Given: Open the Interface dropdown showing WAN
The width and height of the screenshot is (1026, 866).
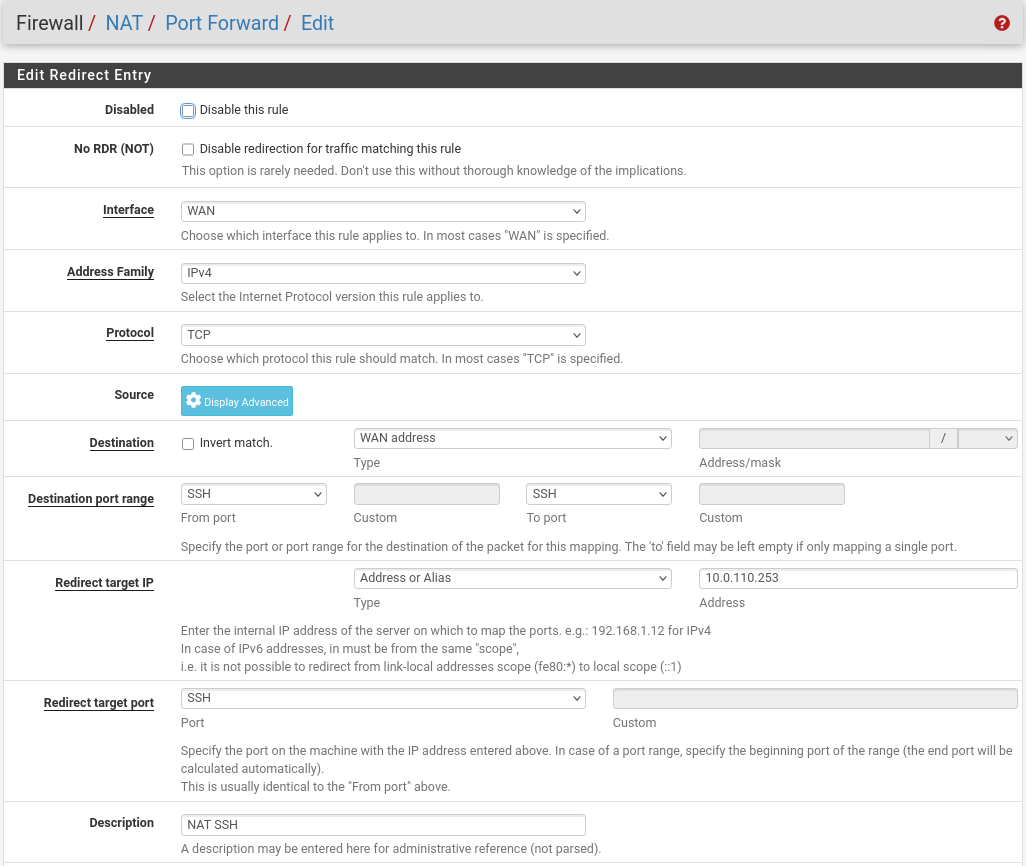Looking at the screenshot, I should click(382, 211).
